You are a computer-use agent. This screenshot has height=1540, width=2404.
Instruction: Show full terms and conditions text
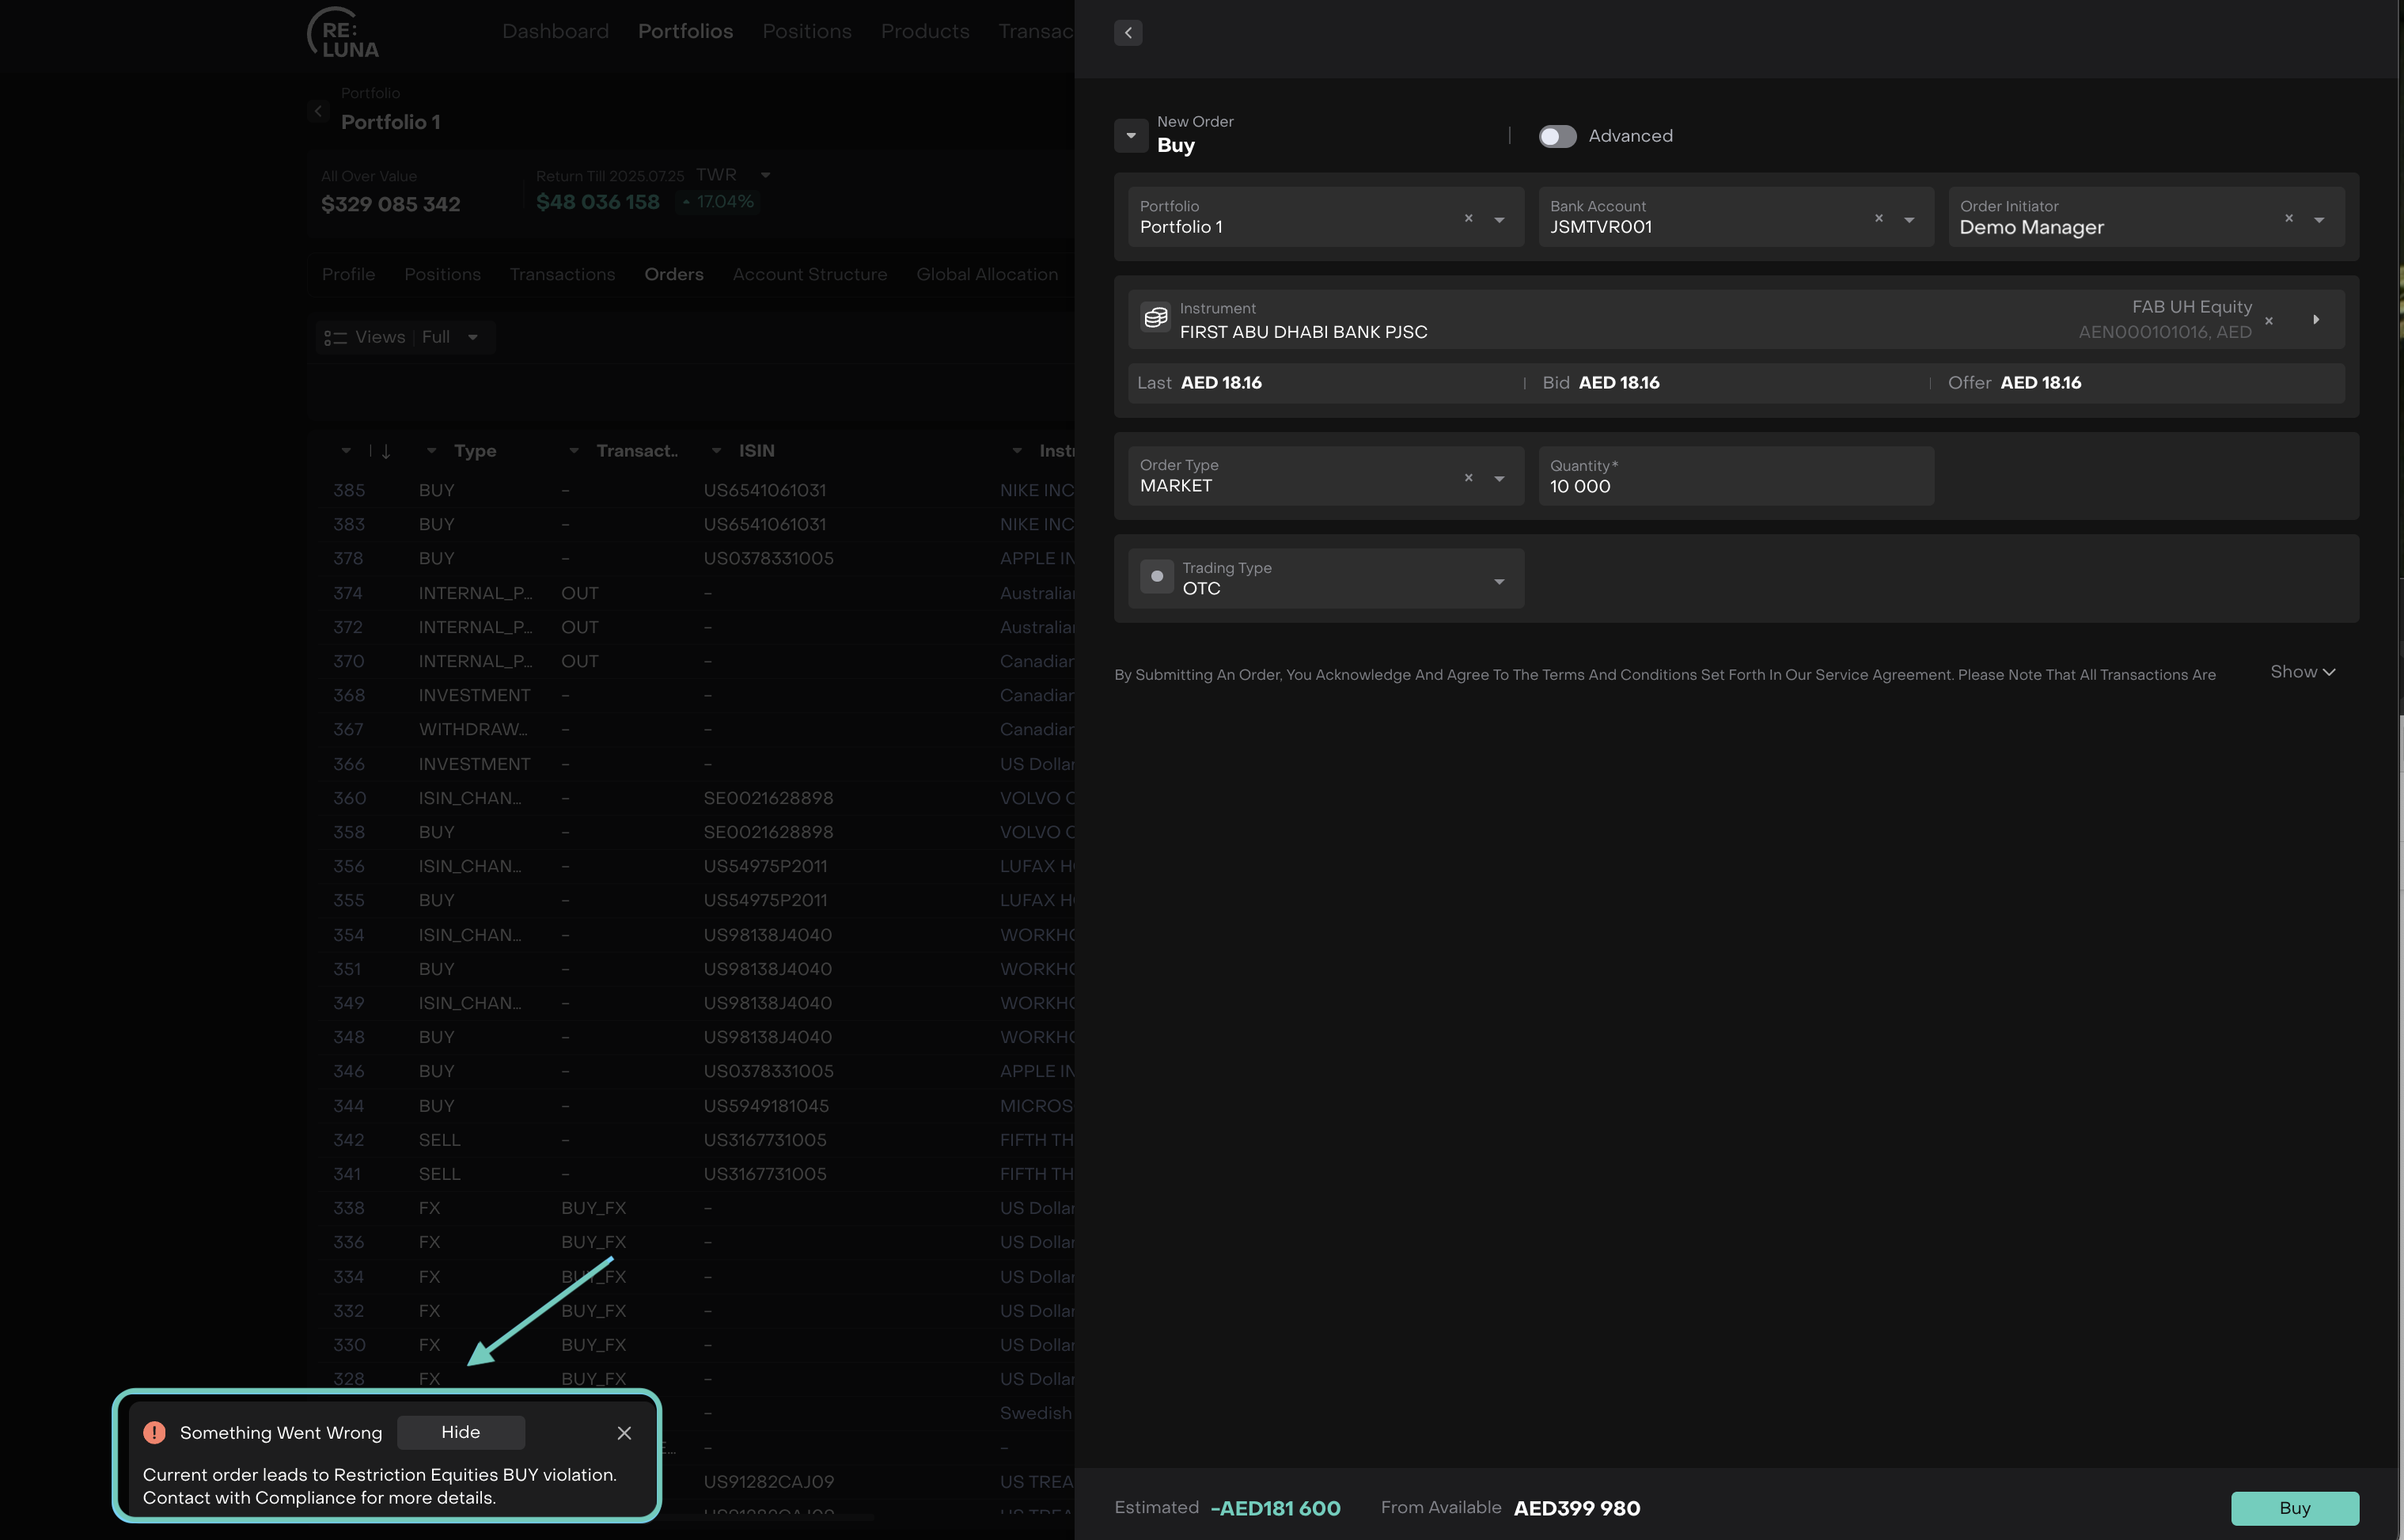pyautogui.click(x=2301, y=672)
